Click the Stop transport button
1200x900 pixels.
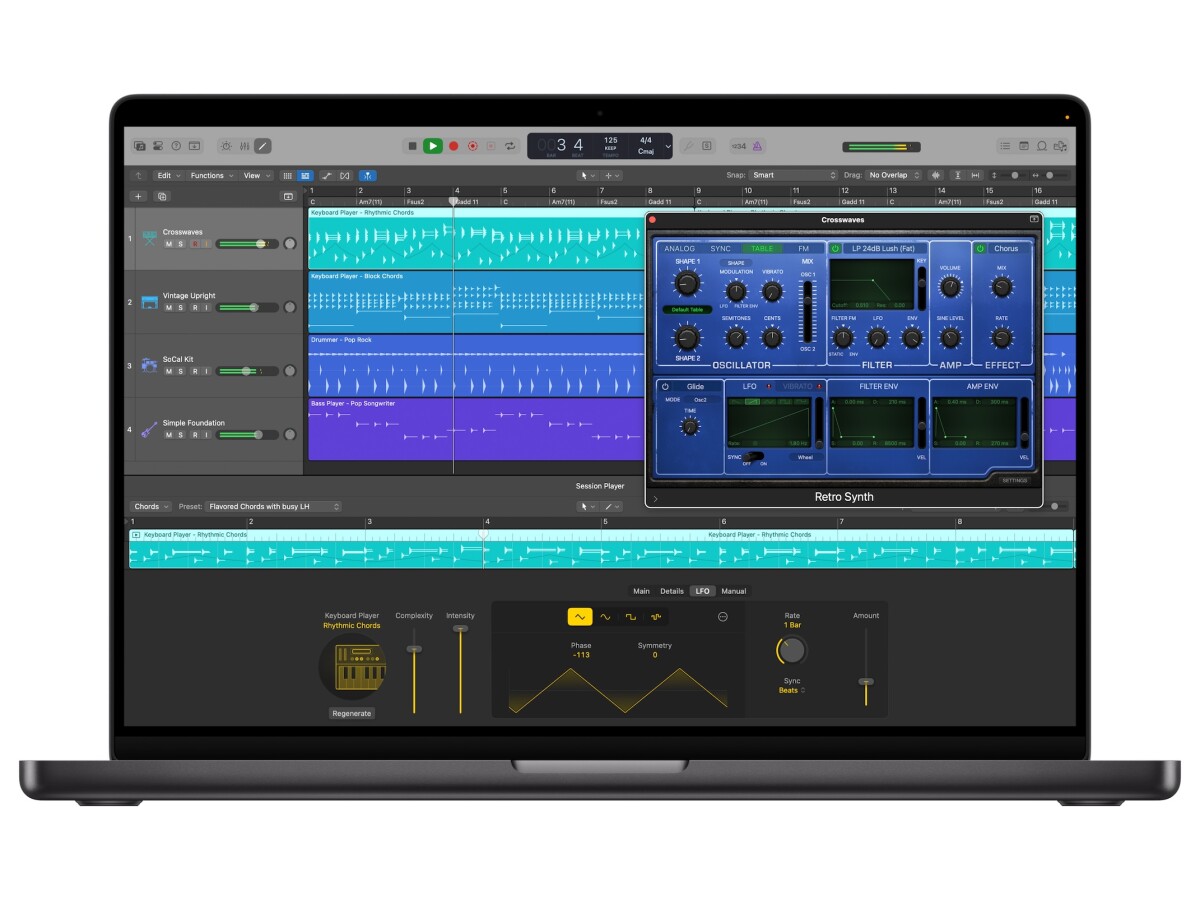pyautogui.click(x=412, y=146)
